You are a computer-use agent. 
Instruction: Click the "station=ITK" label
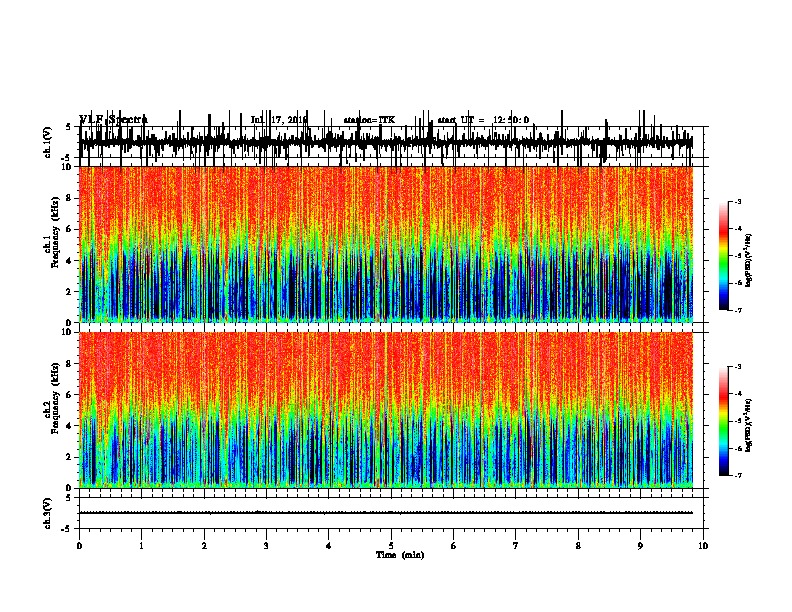point(369,120)
